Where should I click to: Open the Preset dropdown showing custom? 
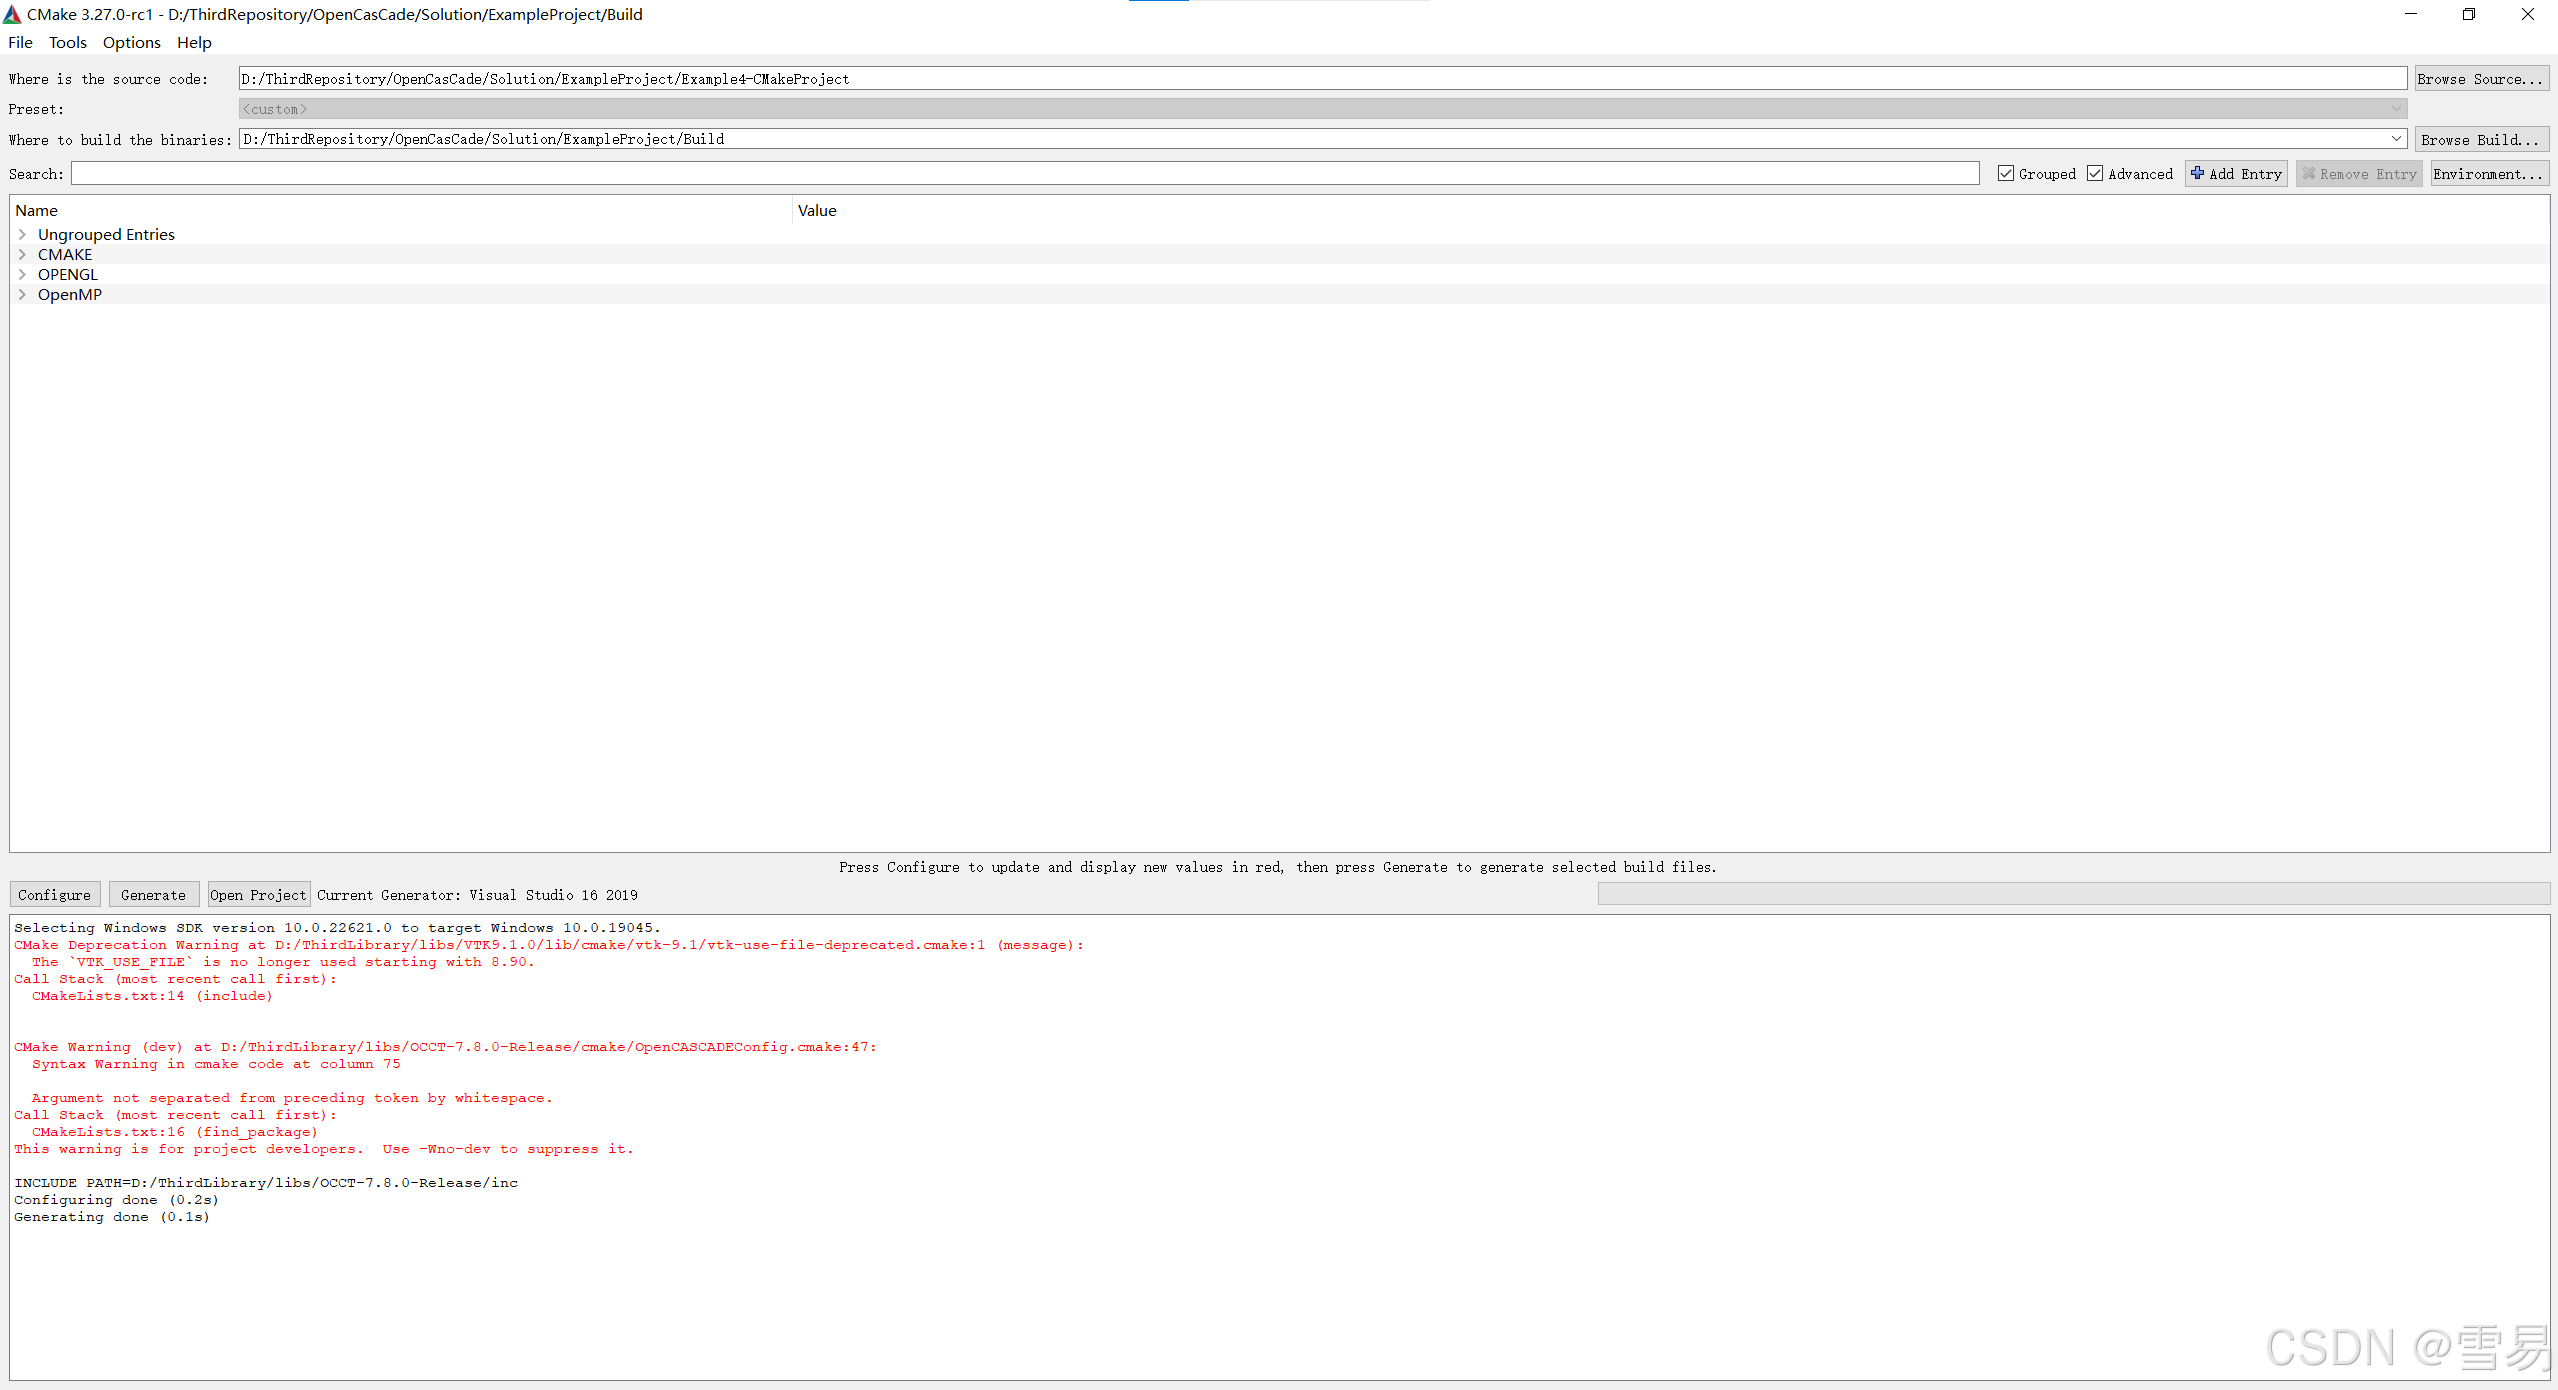tap(2396, 108)
